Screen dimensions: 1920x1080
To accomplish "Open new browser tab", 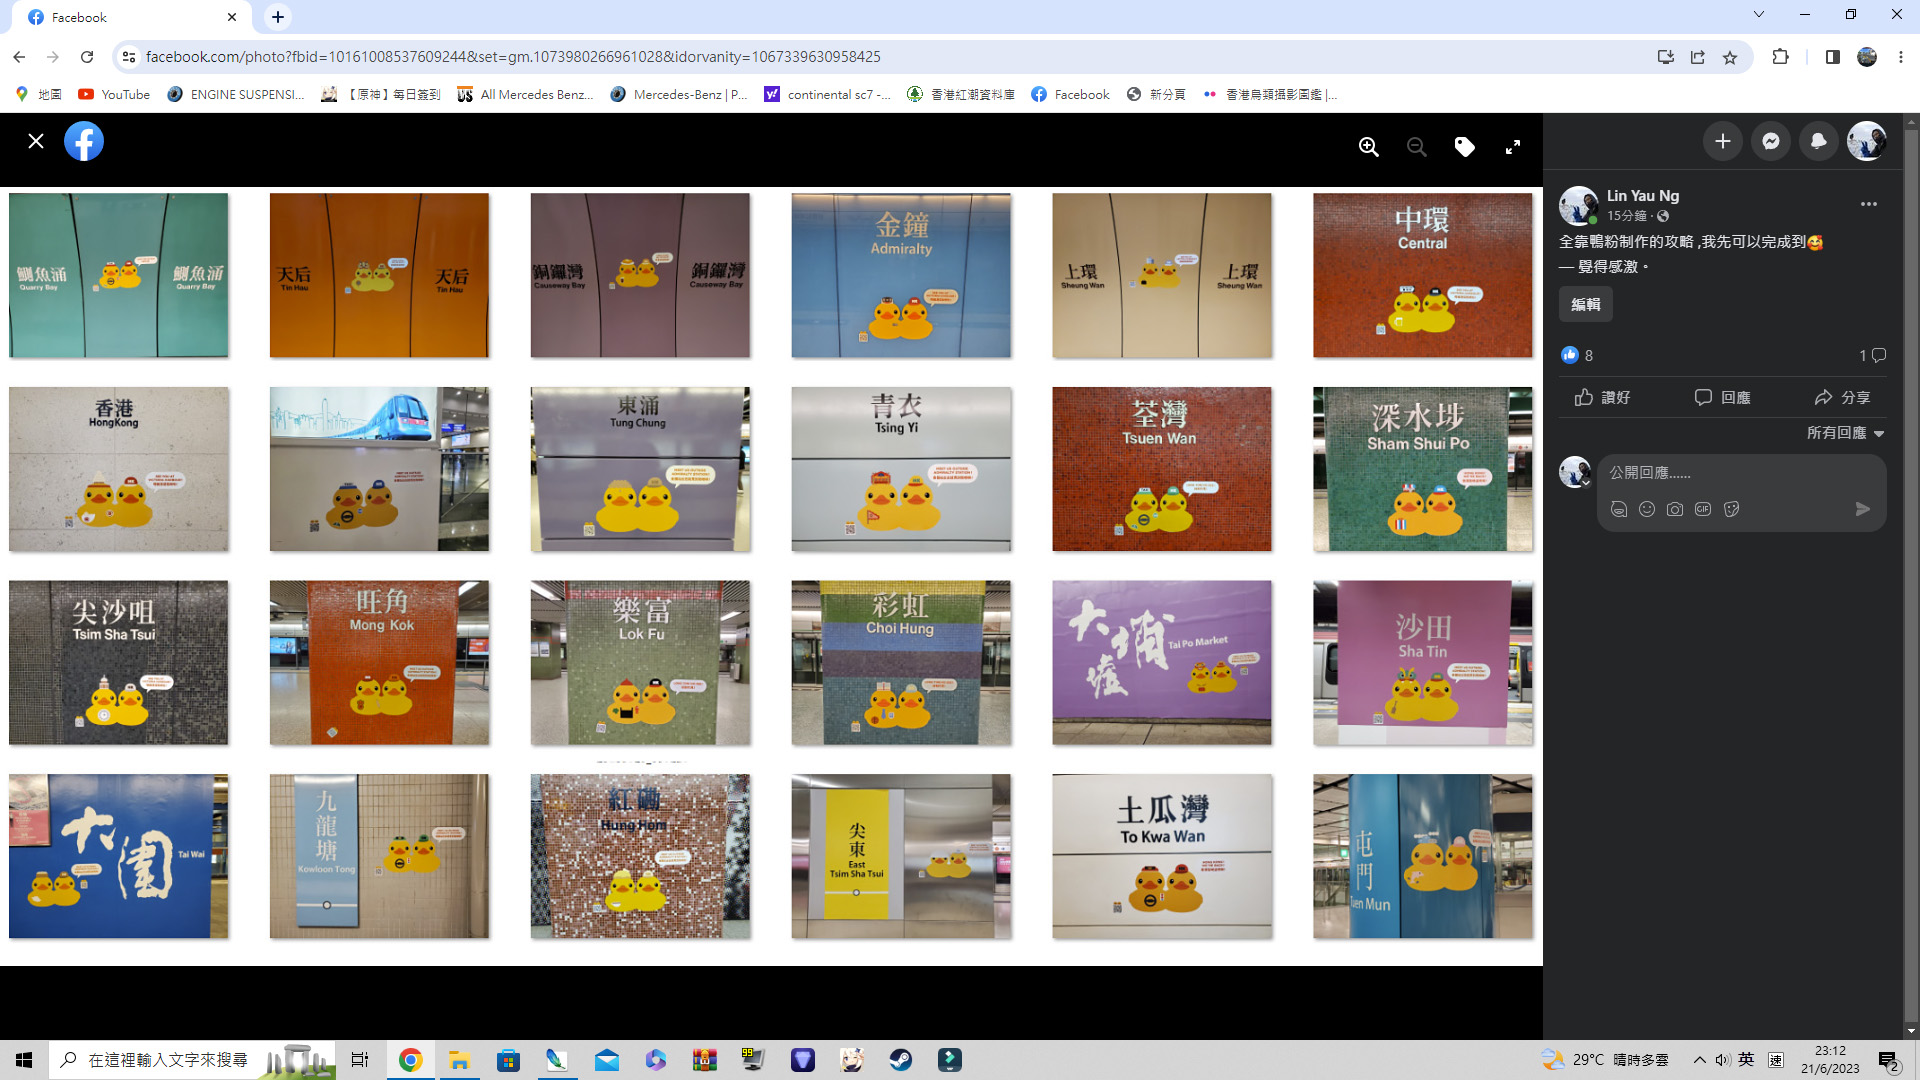I will coord(278,17).
